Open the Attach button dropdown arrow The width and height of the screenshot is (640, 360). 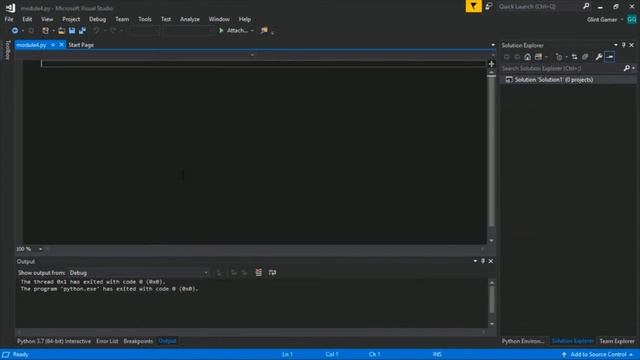pyautogui.click(x=252, y=31)
